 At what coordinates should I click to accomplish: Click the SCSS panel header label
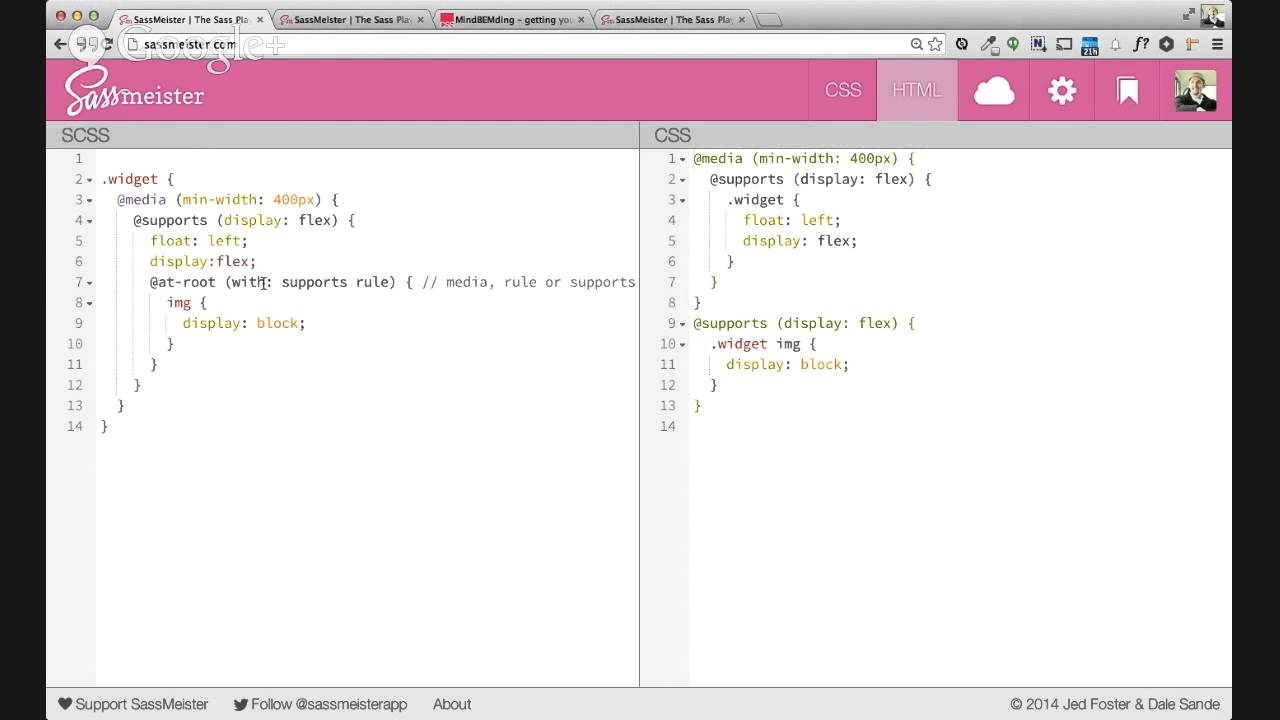pos(86,135)
